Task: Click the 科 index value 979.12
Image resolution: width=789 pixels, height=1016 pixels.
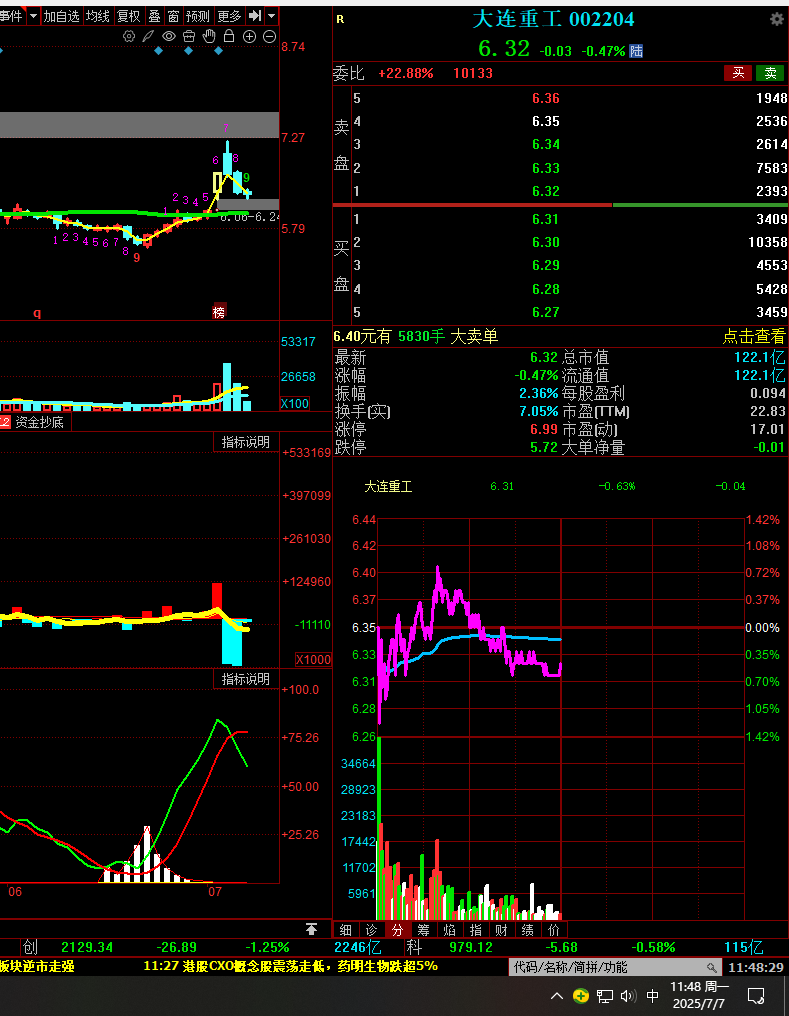Action: pos(471,947)
